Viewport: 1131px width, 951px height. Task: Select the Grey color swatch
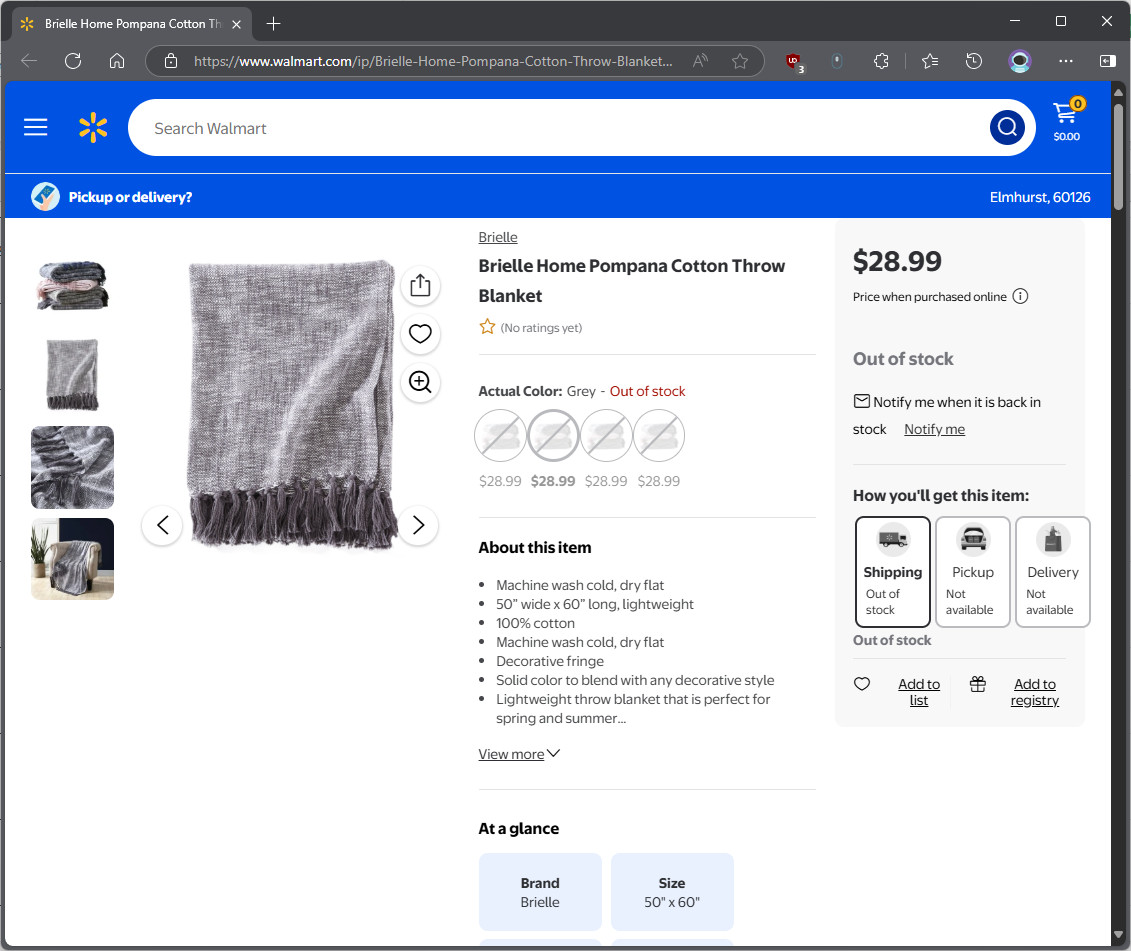[553, 436]
